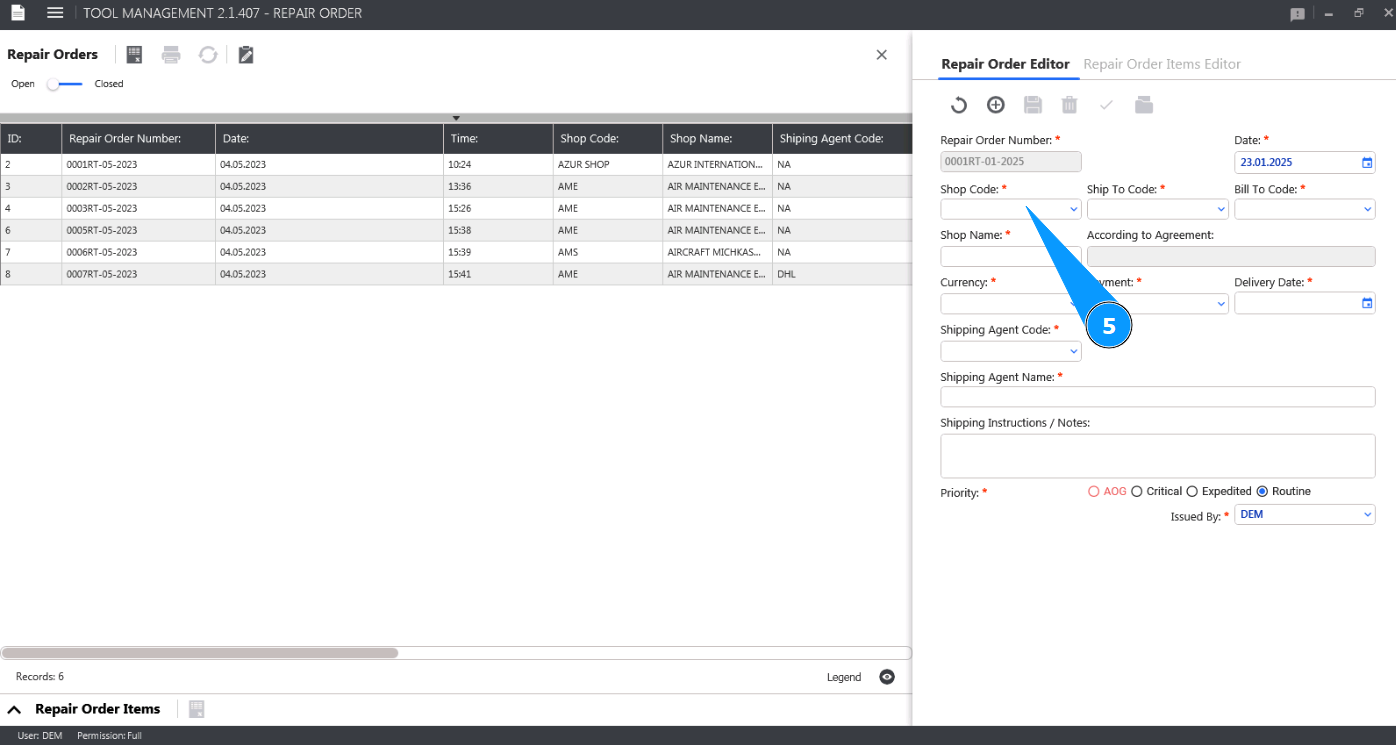Click the AZUR SHOP cell

[608, 165]
